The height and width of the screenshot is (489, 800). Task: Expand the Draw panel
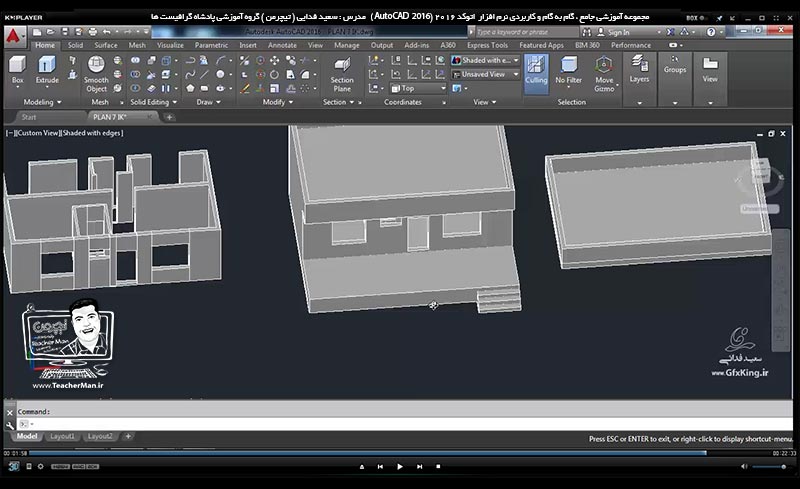pos(209,102)
